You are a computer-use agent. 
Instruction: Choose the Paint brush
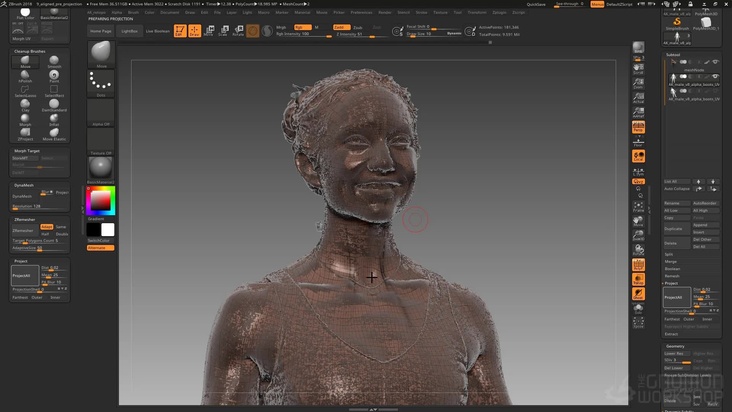coord(54,76)
